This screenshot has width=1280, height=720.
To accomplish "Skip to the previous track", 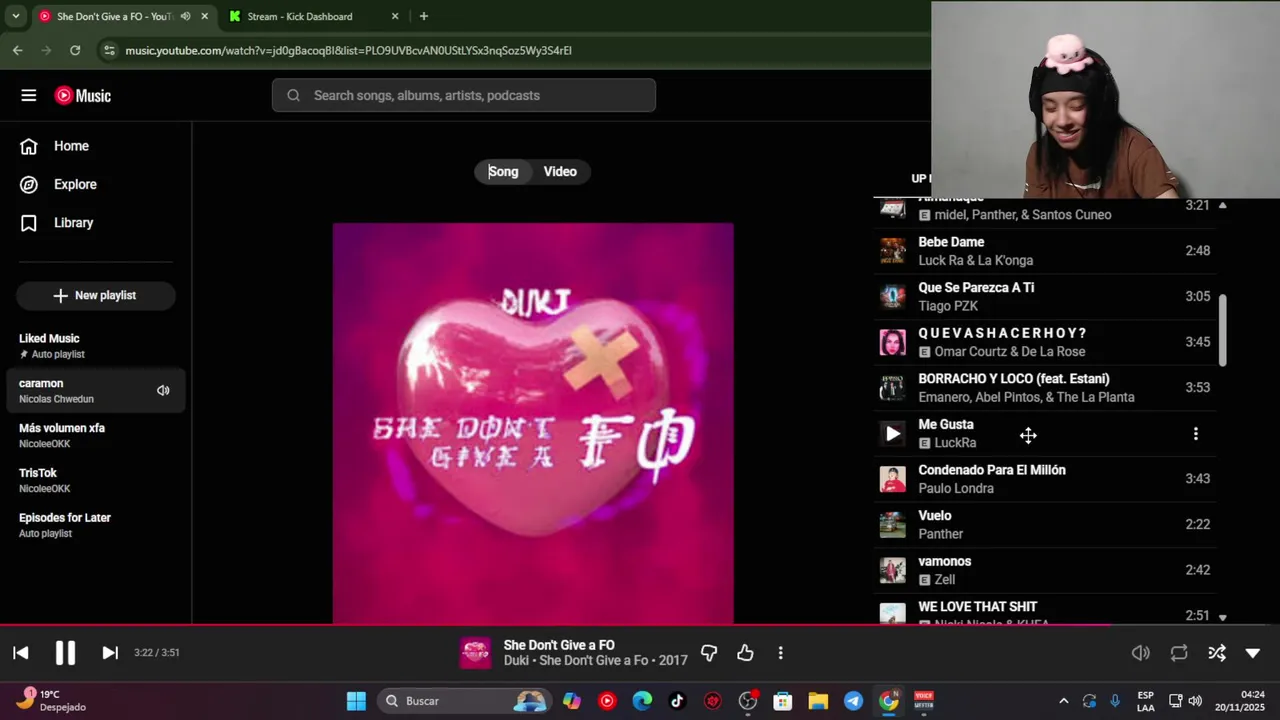I will coord(21,653).
